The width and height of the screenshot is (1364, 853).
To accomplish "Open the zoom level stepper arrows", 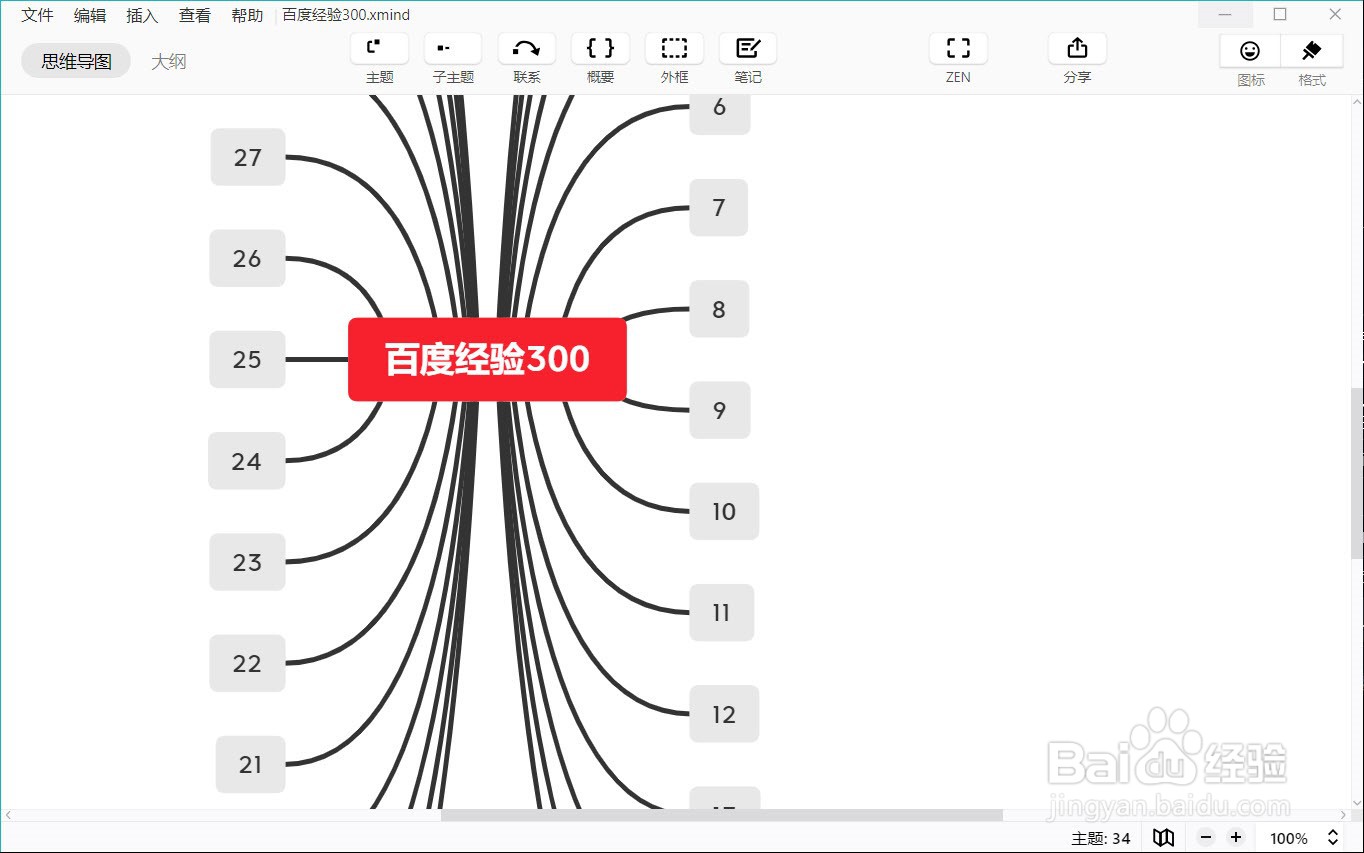I will tap(1332, 838).
